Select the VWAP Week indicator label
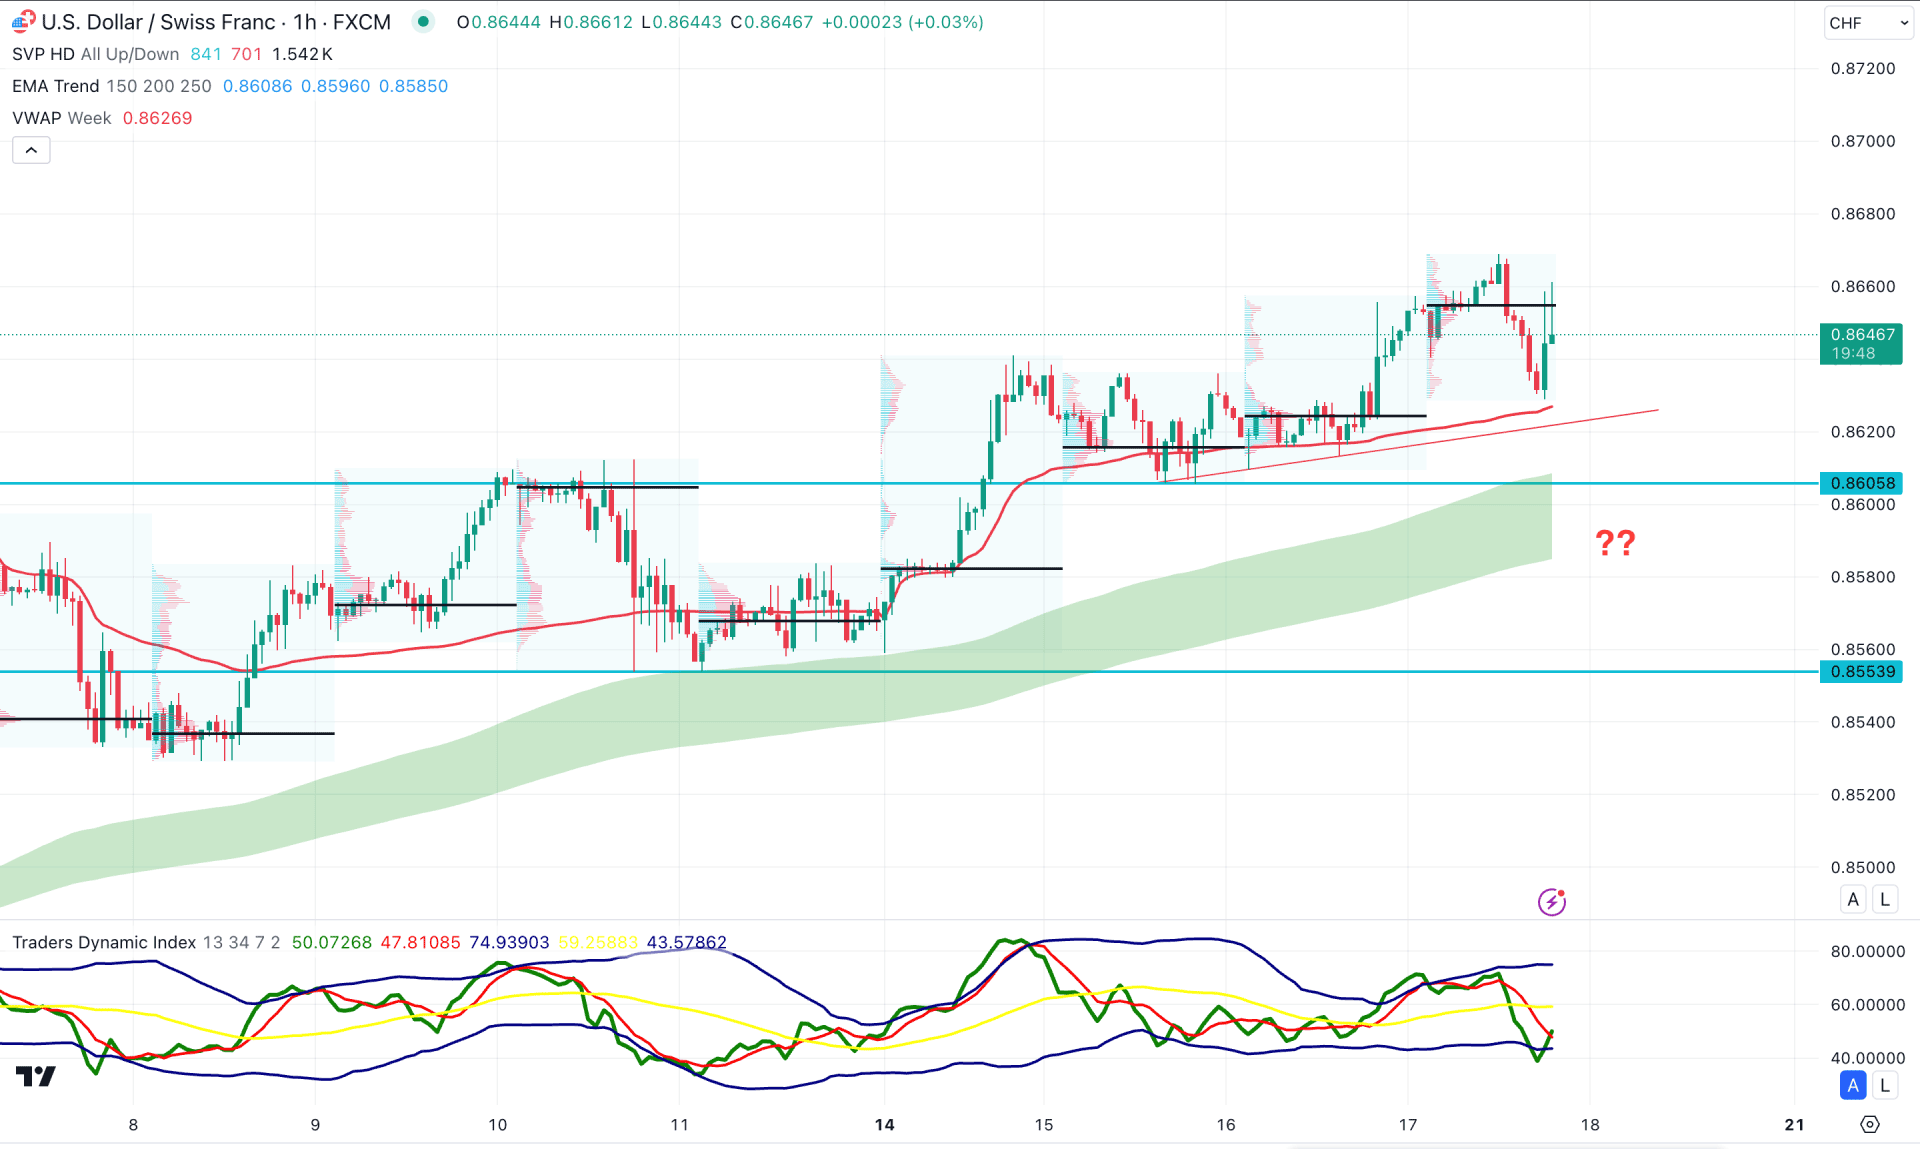The image size is (1920, 1149). click(x=62, y=118)
